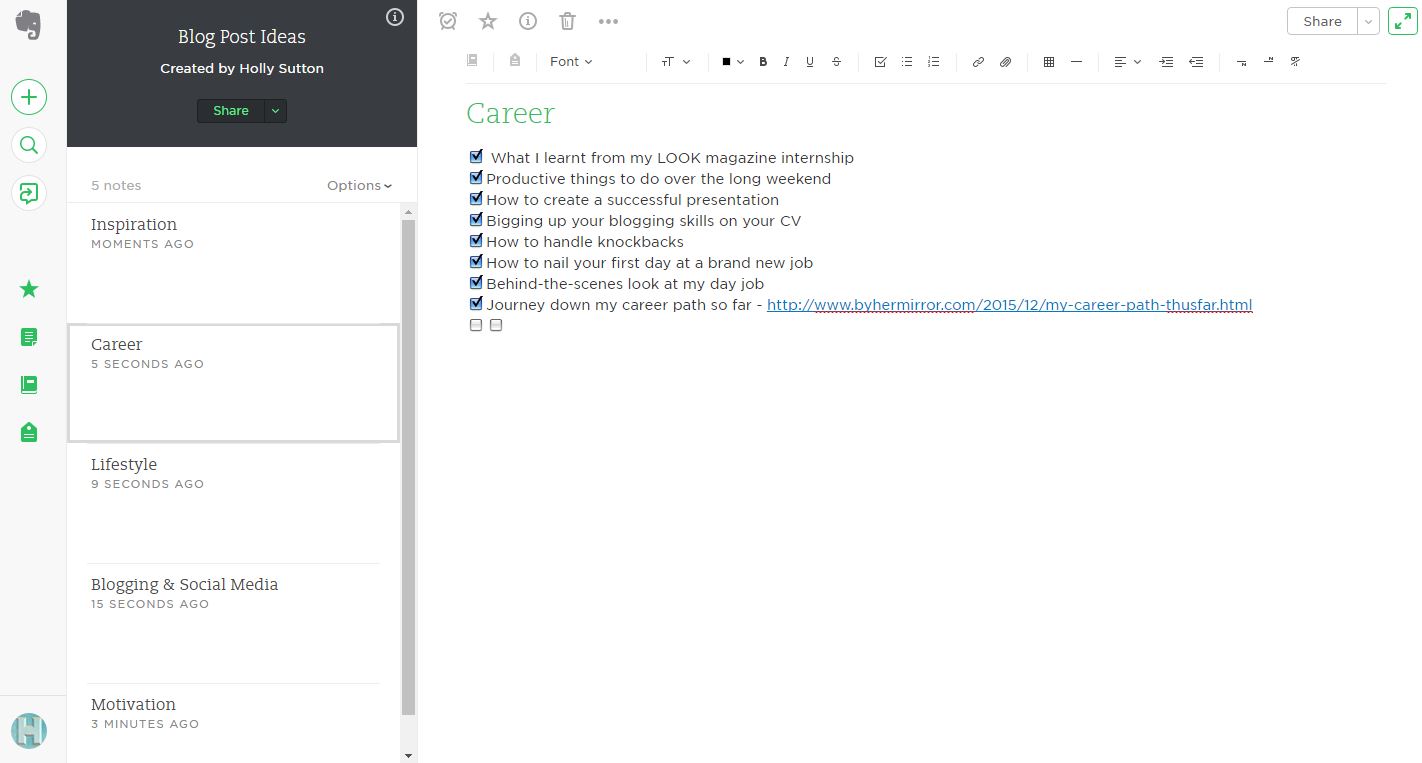Select the Career note in list

(234, 383)
